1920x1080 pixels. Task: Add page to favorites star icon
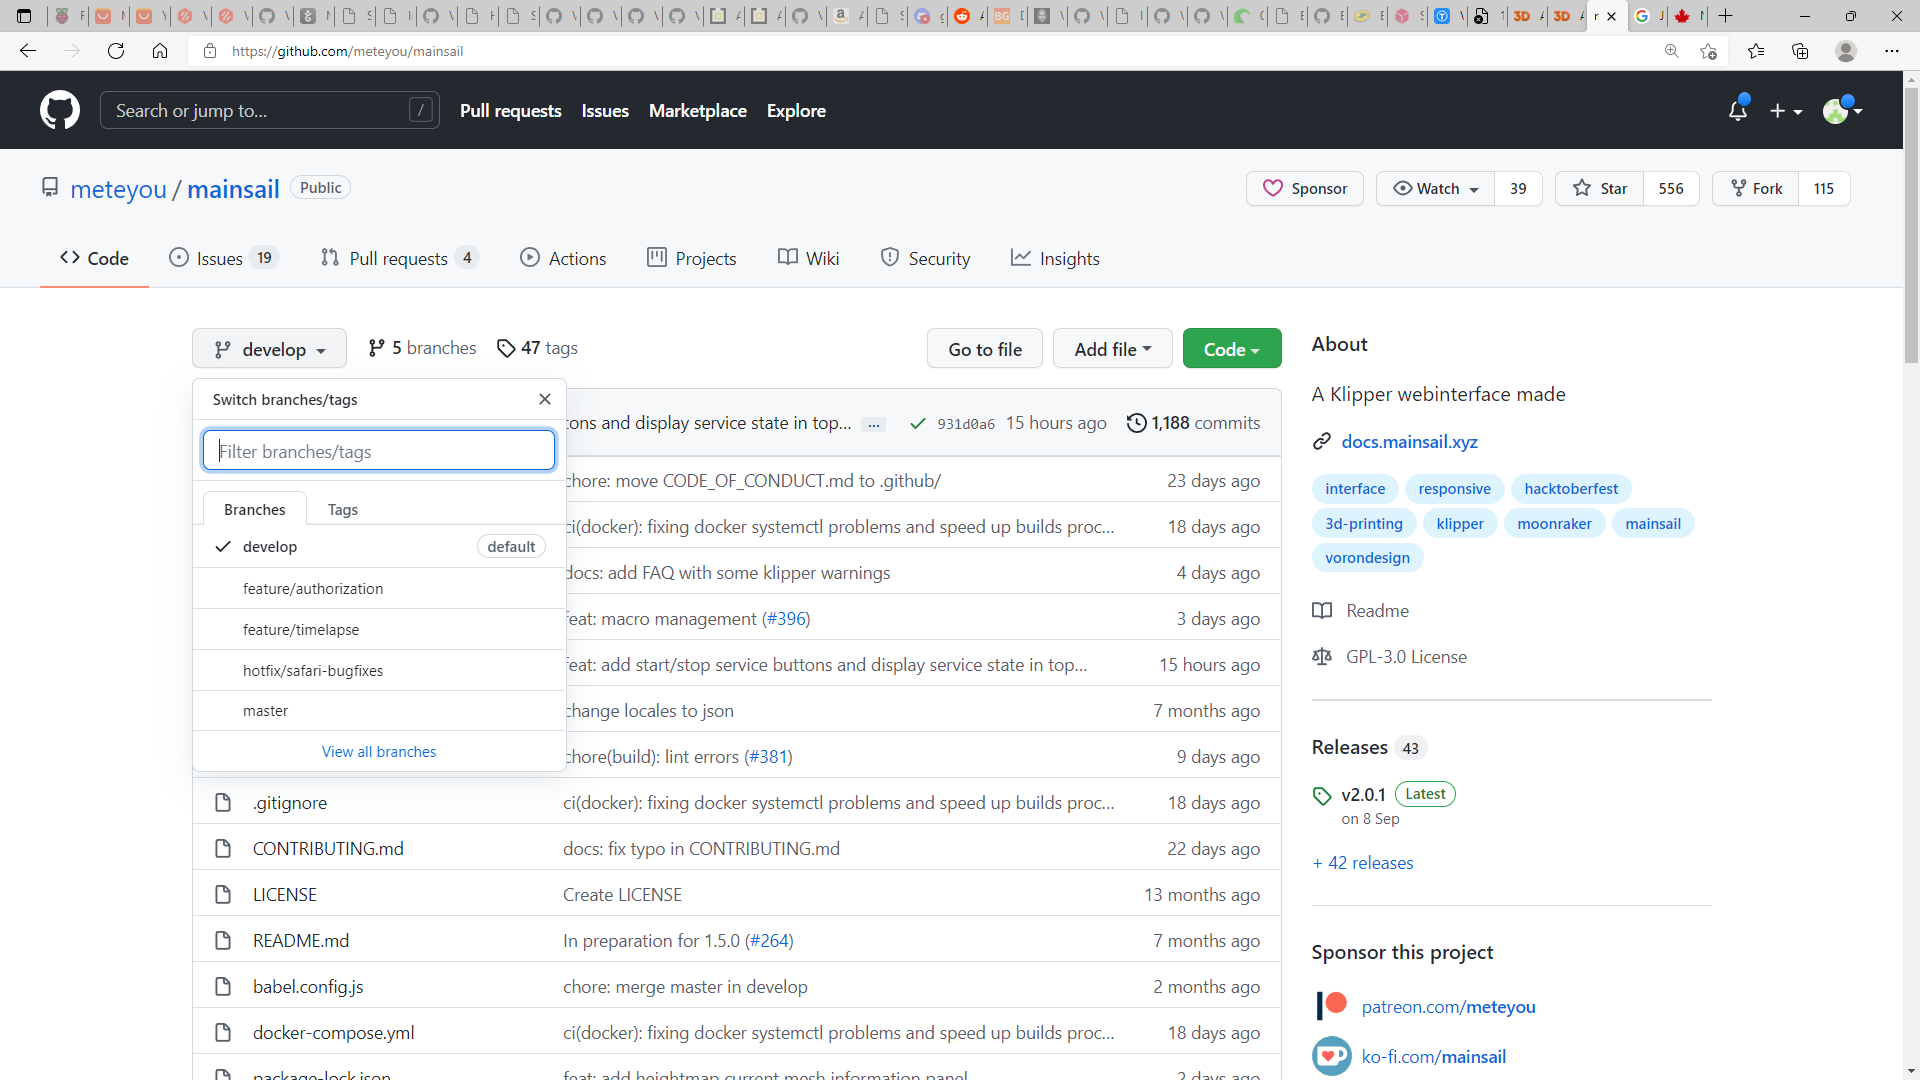[x=1708, y=51]
